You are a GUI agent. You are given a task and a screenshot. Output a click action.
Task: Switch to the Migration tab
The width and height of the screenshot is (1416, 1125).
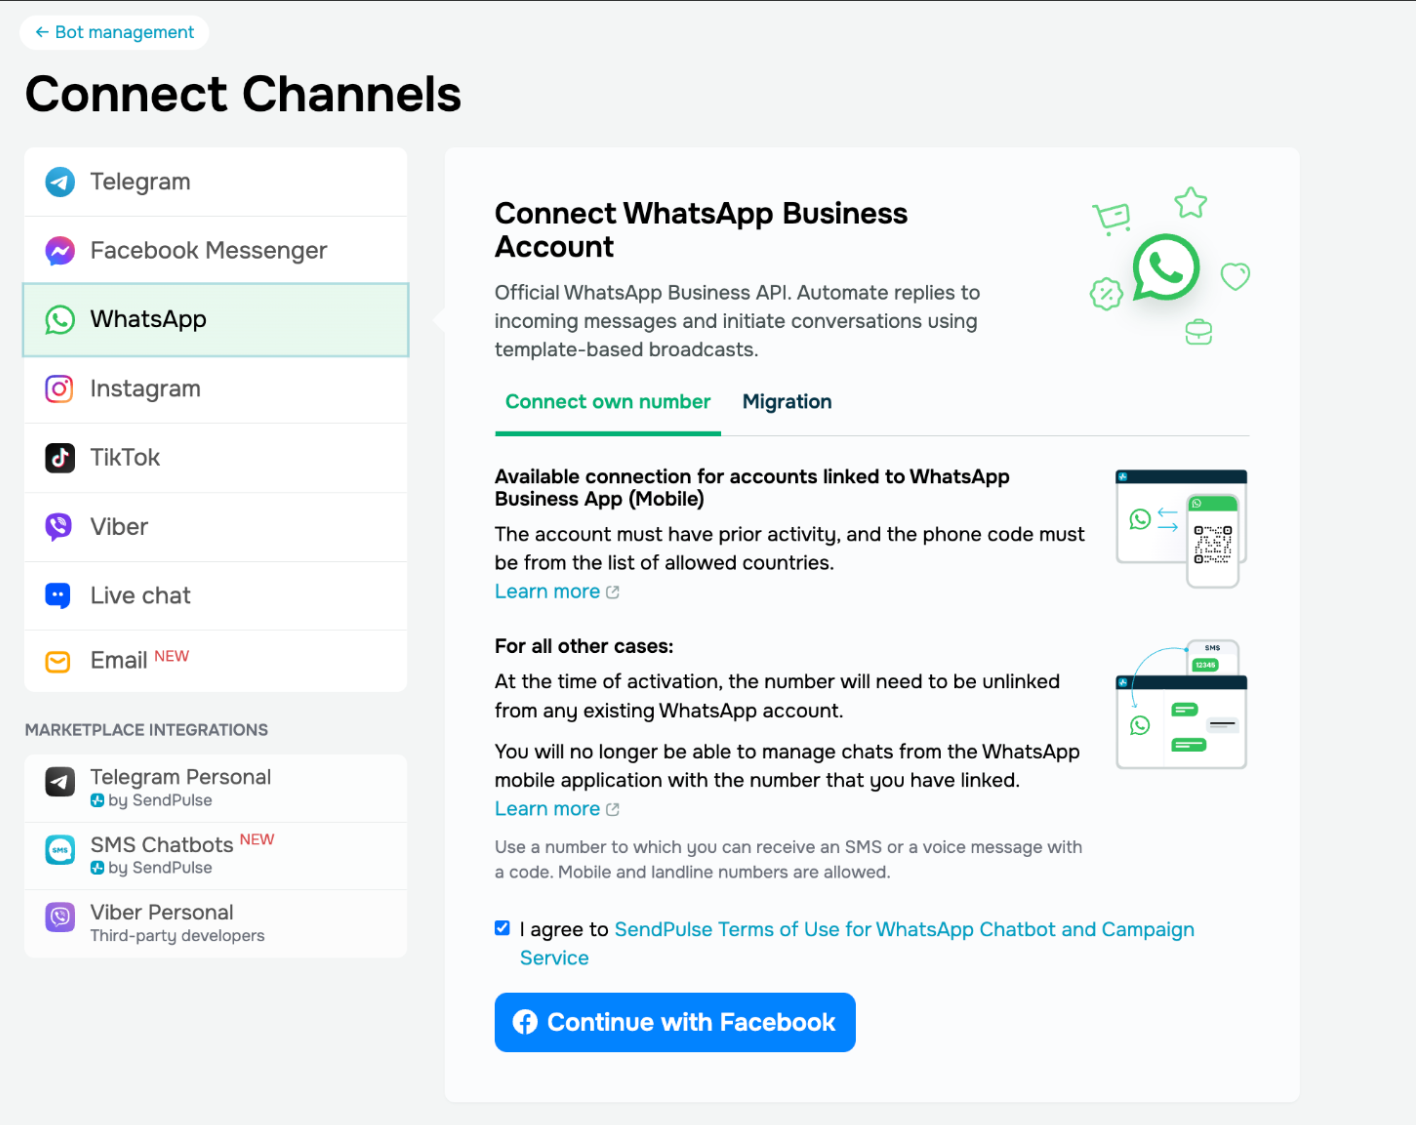[787, 402]
